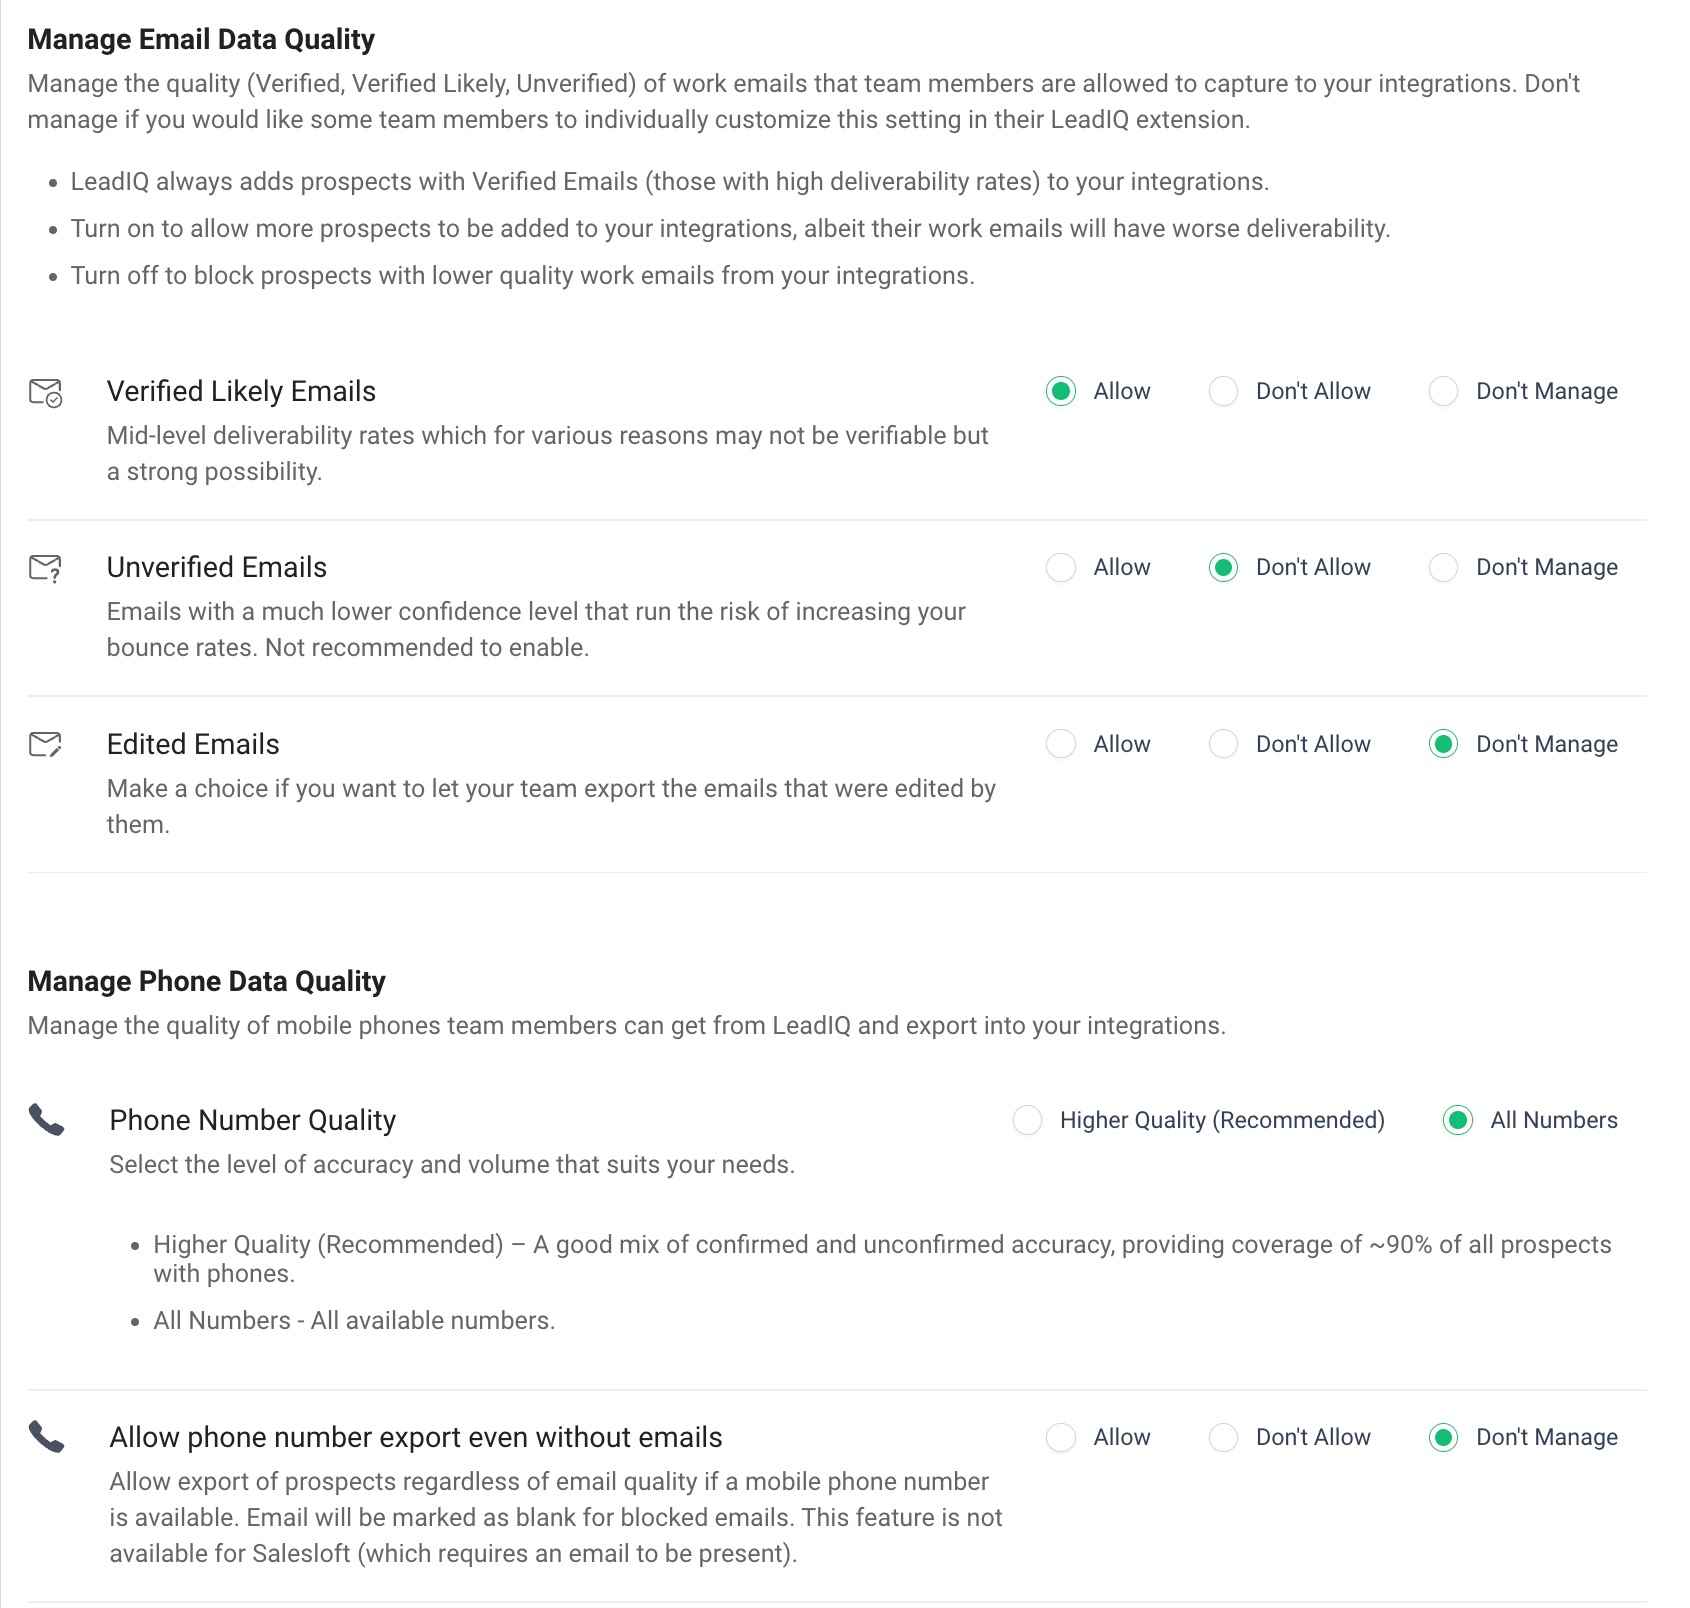Select Don't Allow for Verified Likely Emails

[x=1224, y=391]
